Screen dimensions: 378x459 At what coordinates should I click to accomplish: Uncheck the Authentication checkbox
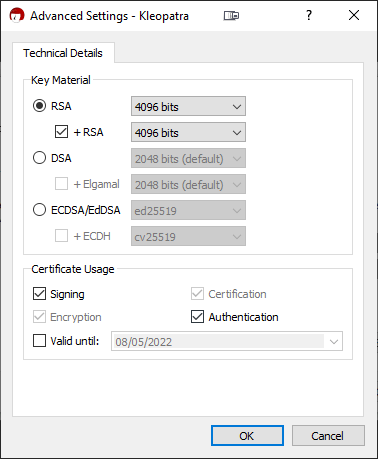pos(197,317)
